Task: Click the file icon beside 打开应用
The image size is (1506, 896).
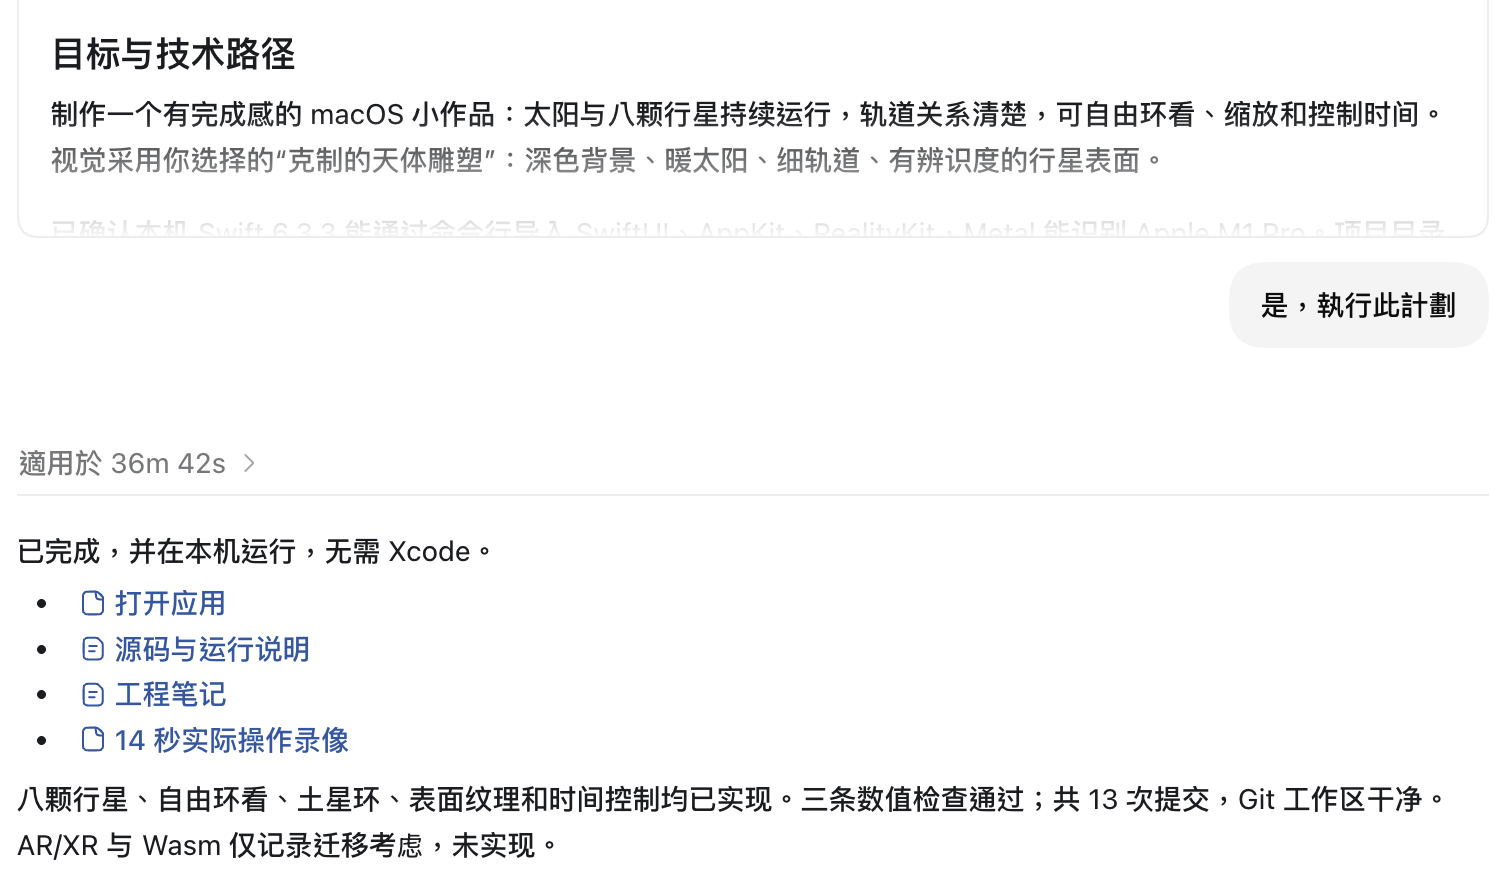Action: 93,603
